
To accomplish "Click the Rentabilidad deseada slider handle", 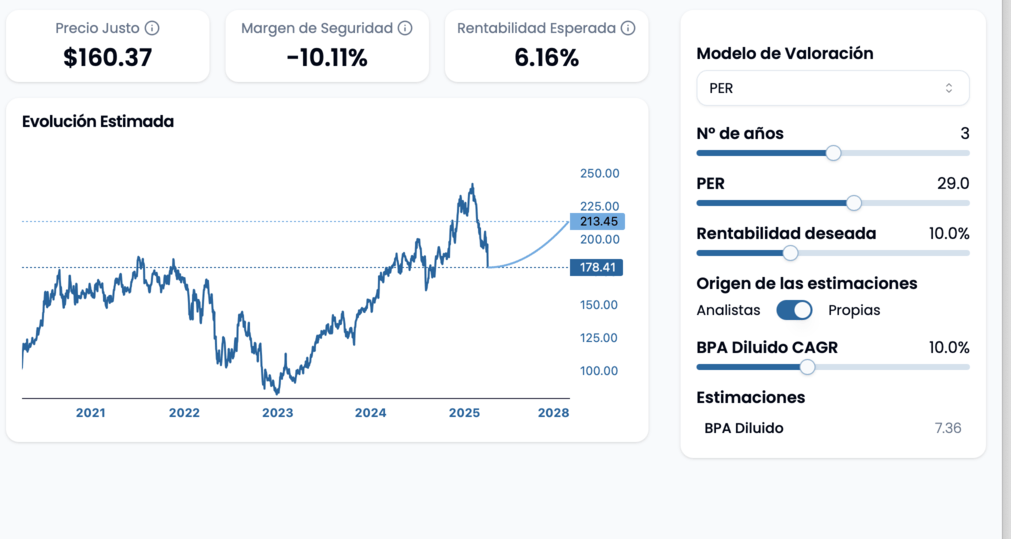I will (790, 253).
